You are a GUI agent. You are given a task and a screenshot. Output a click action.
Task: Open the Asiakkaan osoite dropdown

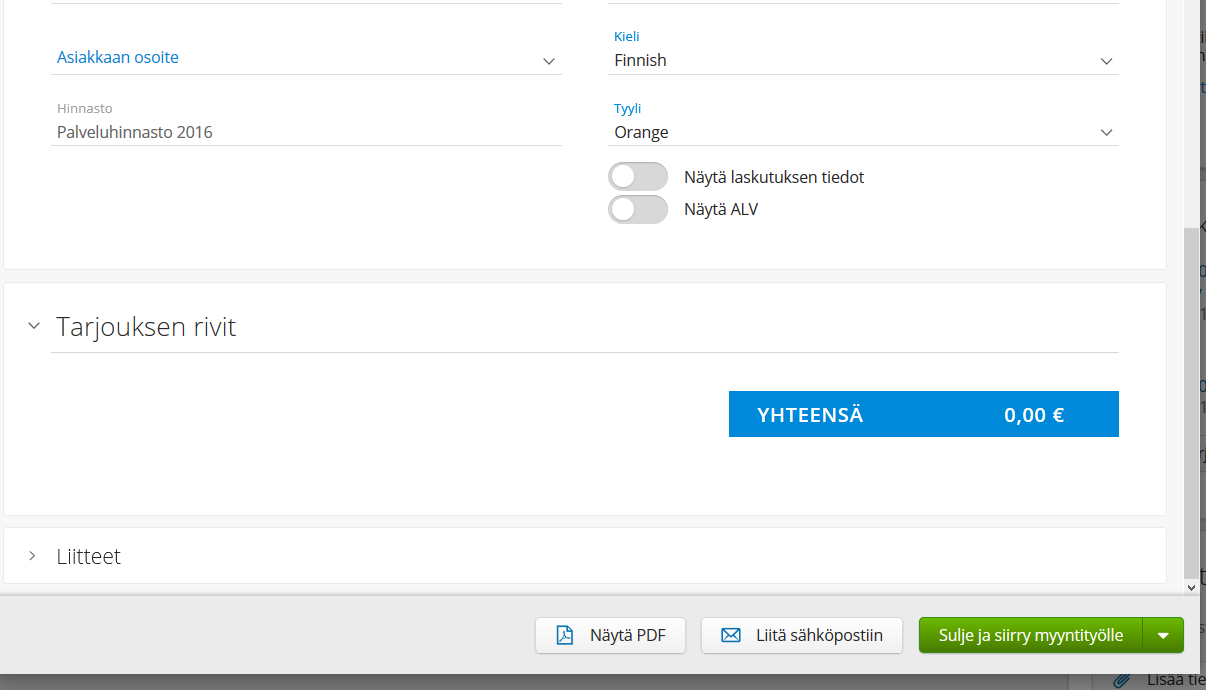point(306,59)
